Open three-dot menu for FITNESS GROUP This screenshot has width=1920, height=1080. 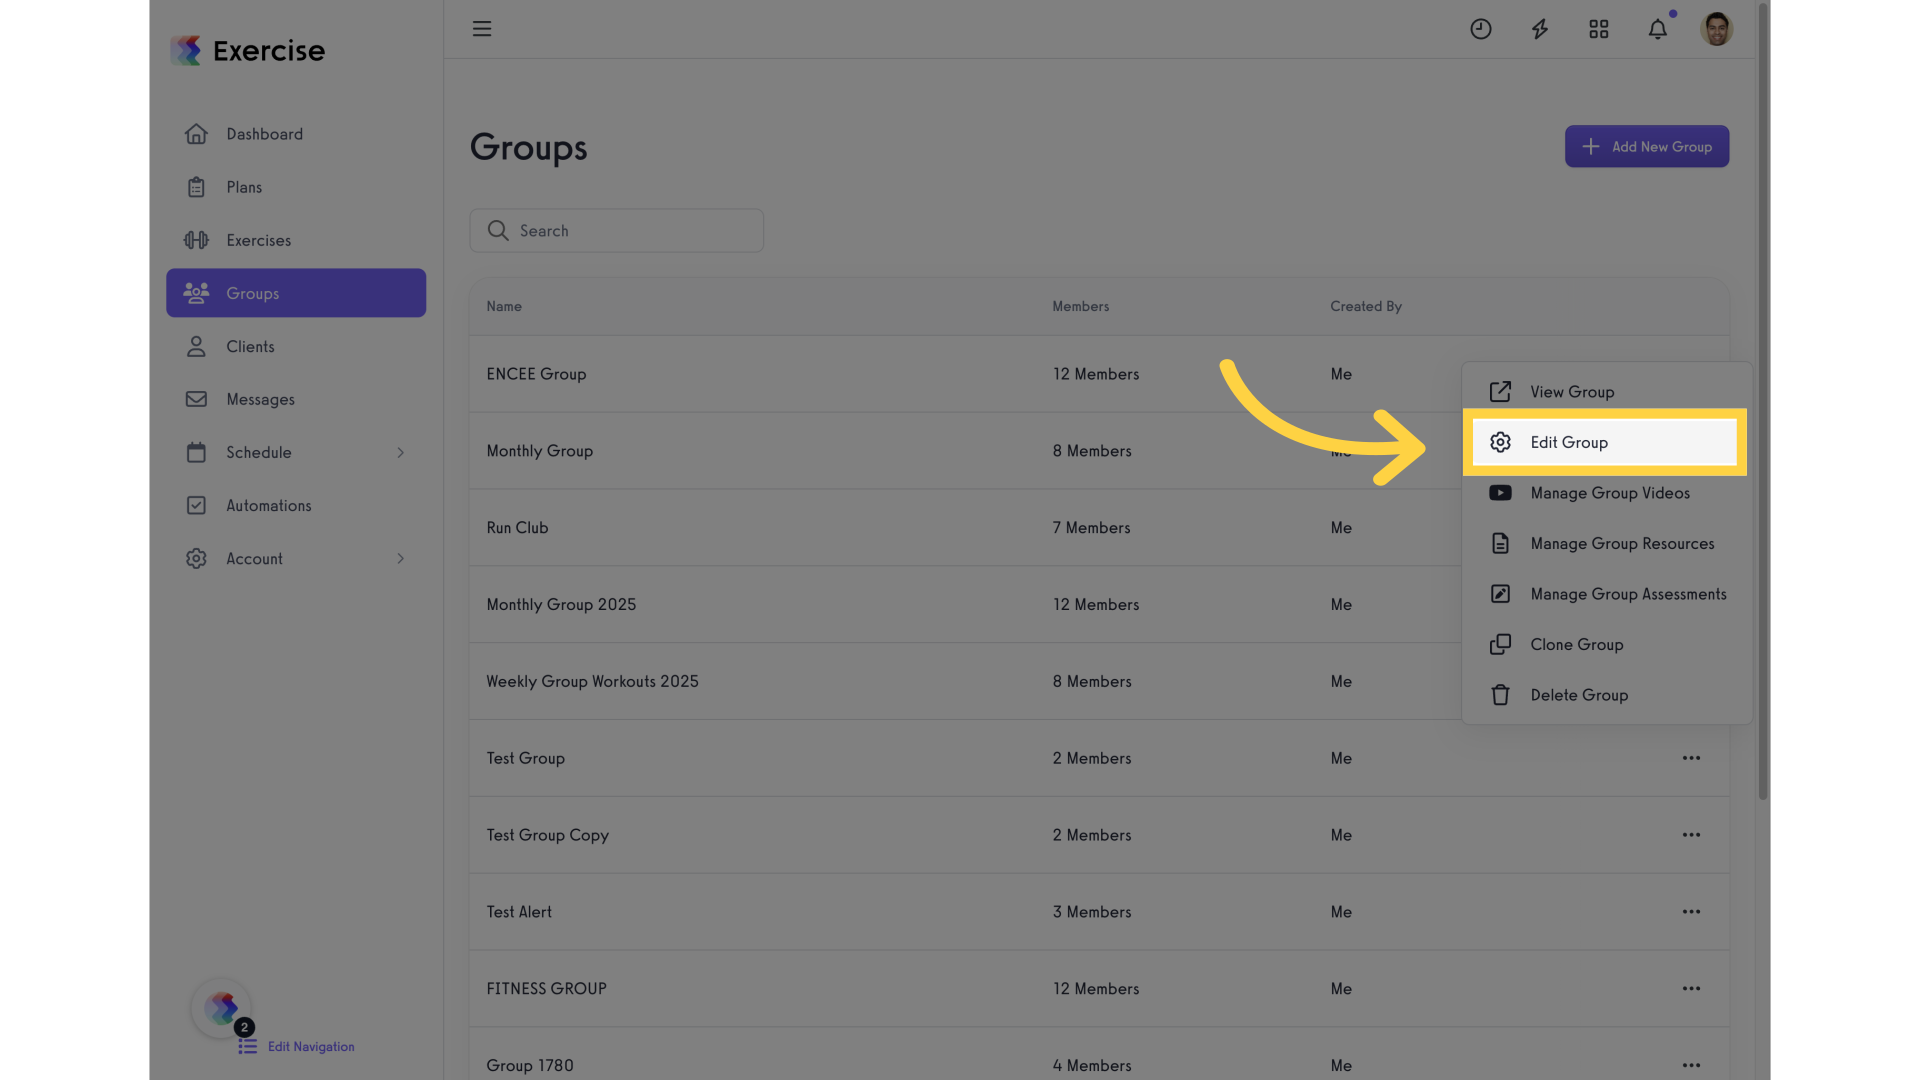pos(1691,988)
